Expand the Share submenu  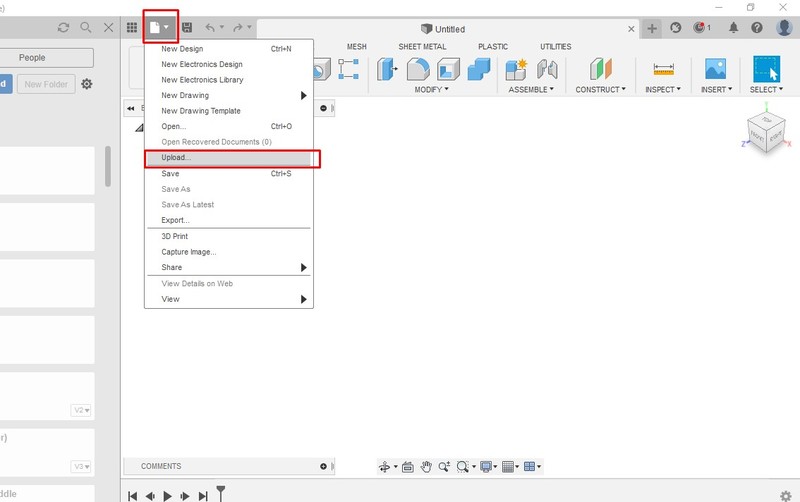tap(229, 267)
